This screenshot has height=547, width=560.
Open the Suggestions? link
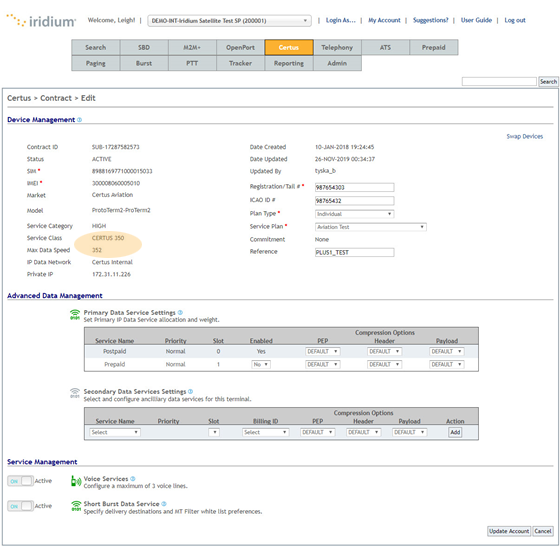coord(430,20)
